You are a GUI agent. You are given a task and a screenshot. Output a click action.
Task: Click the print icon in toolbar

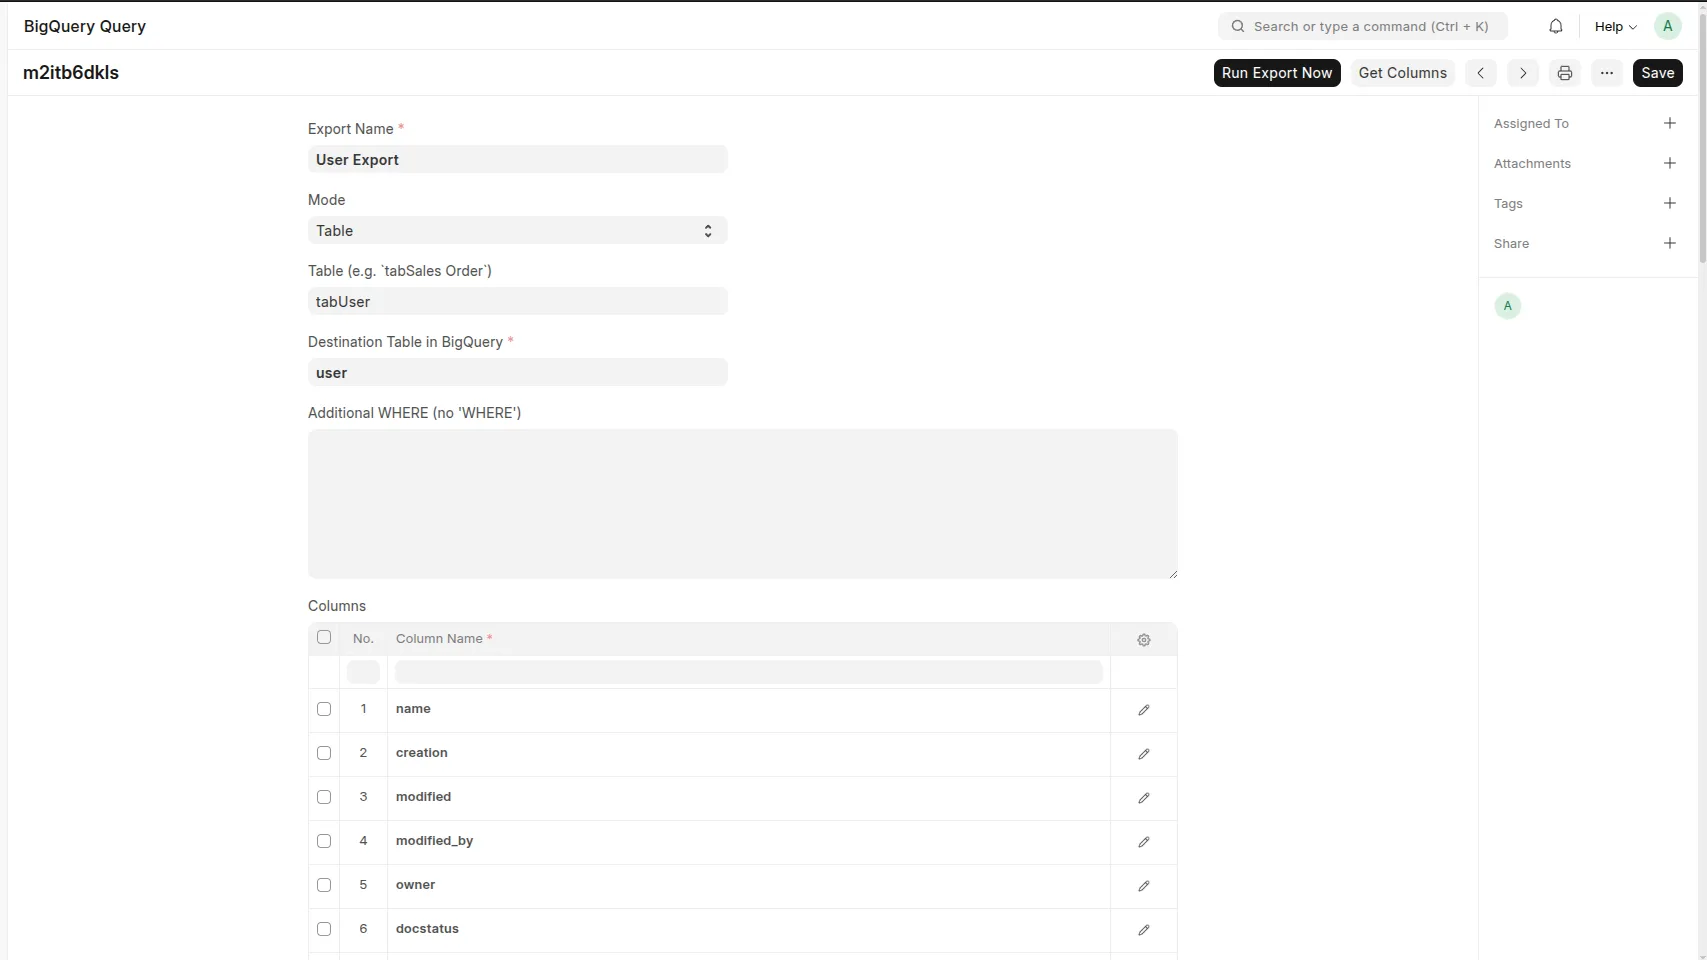click(1564, 73)
